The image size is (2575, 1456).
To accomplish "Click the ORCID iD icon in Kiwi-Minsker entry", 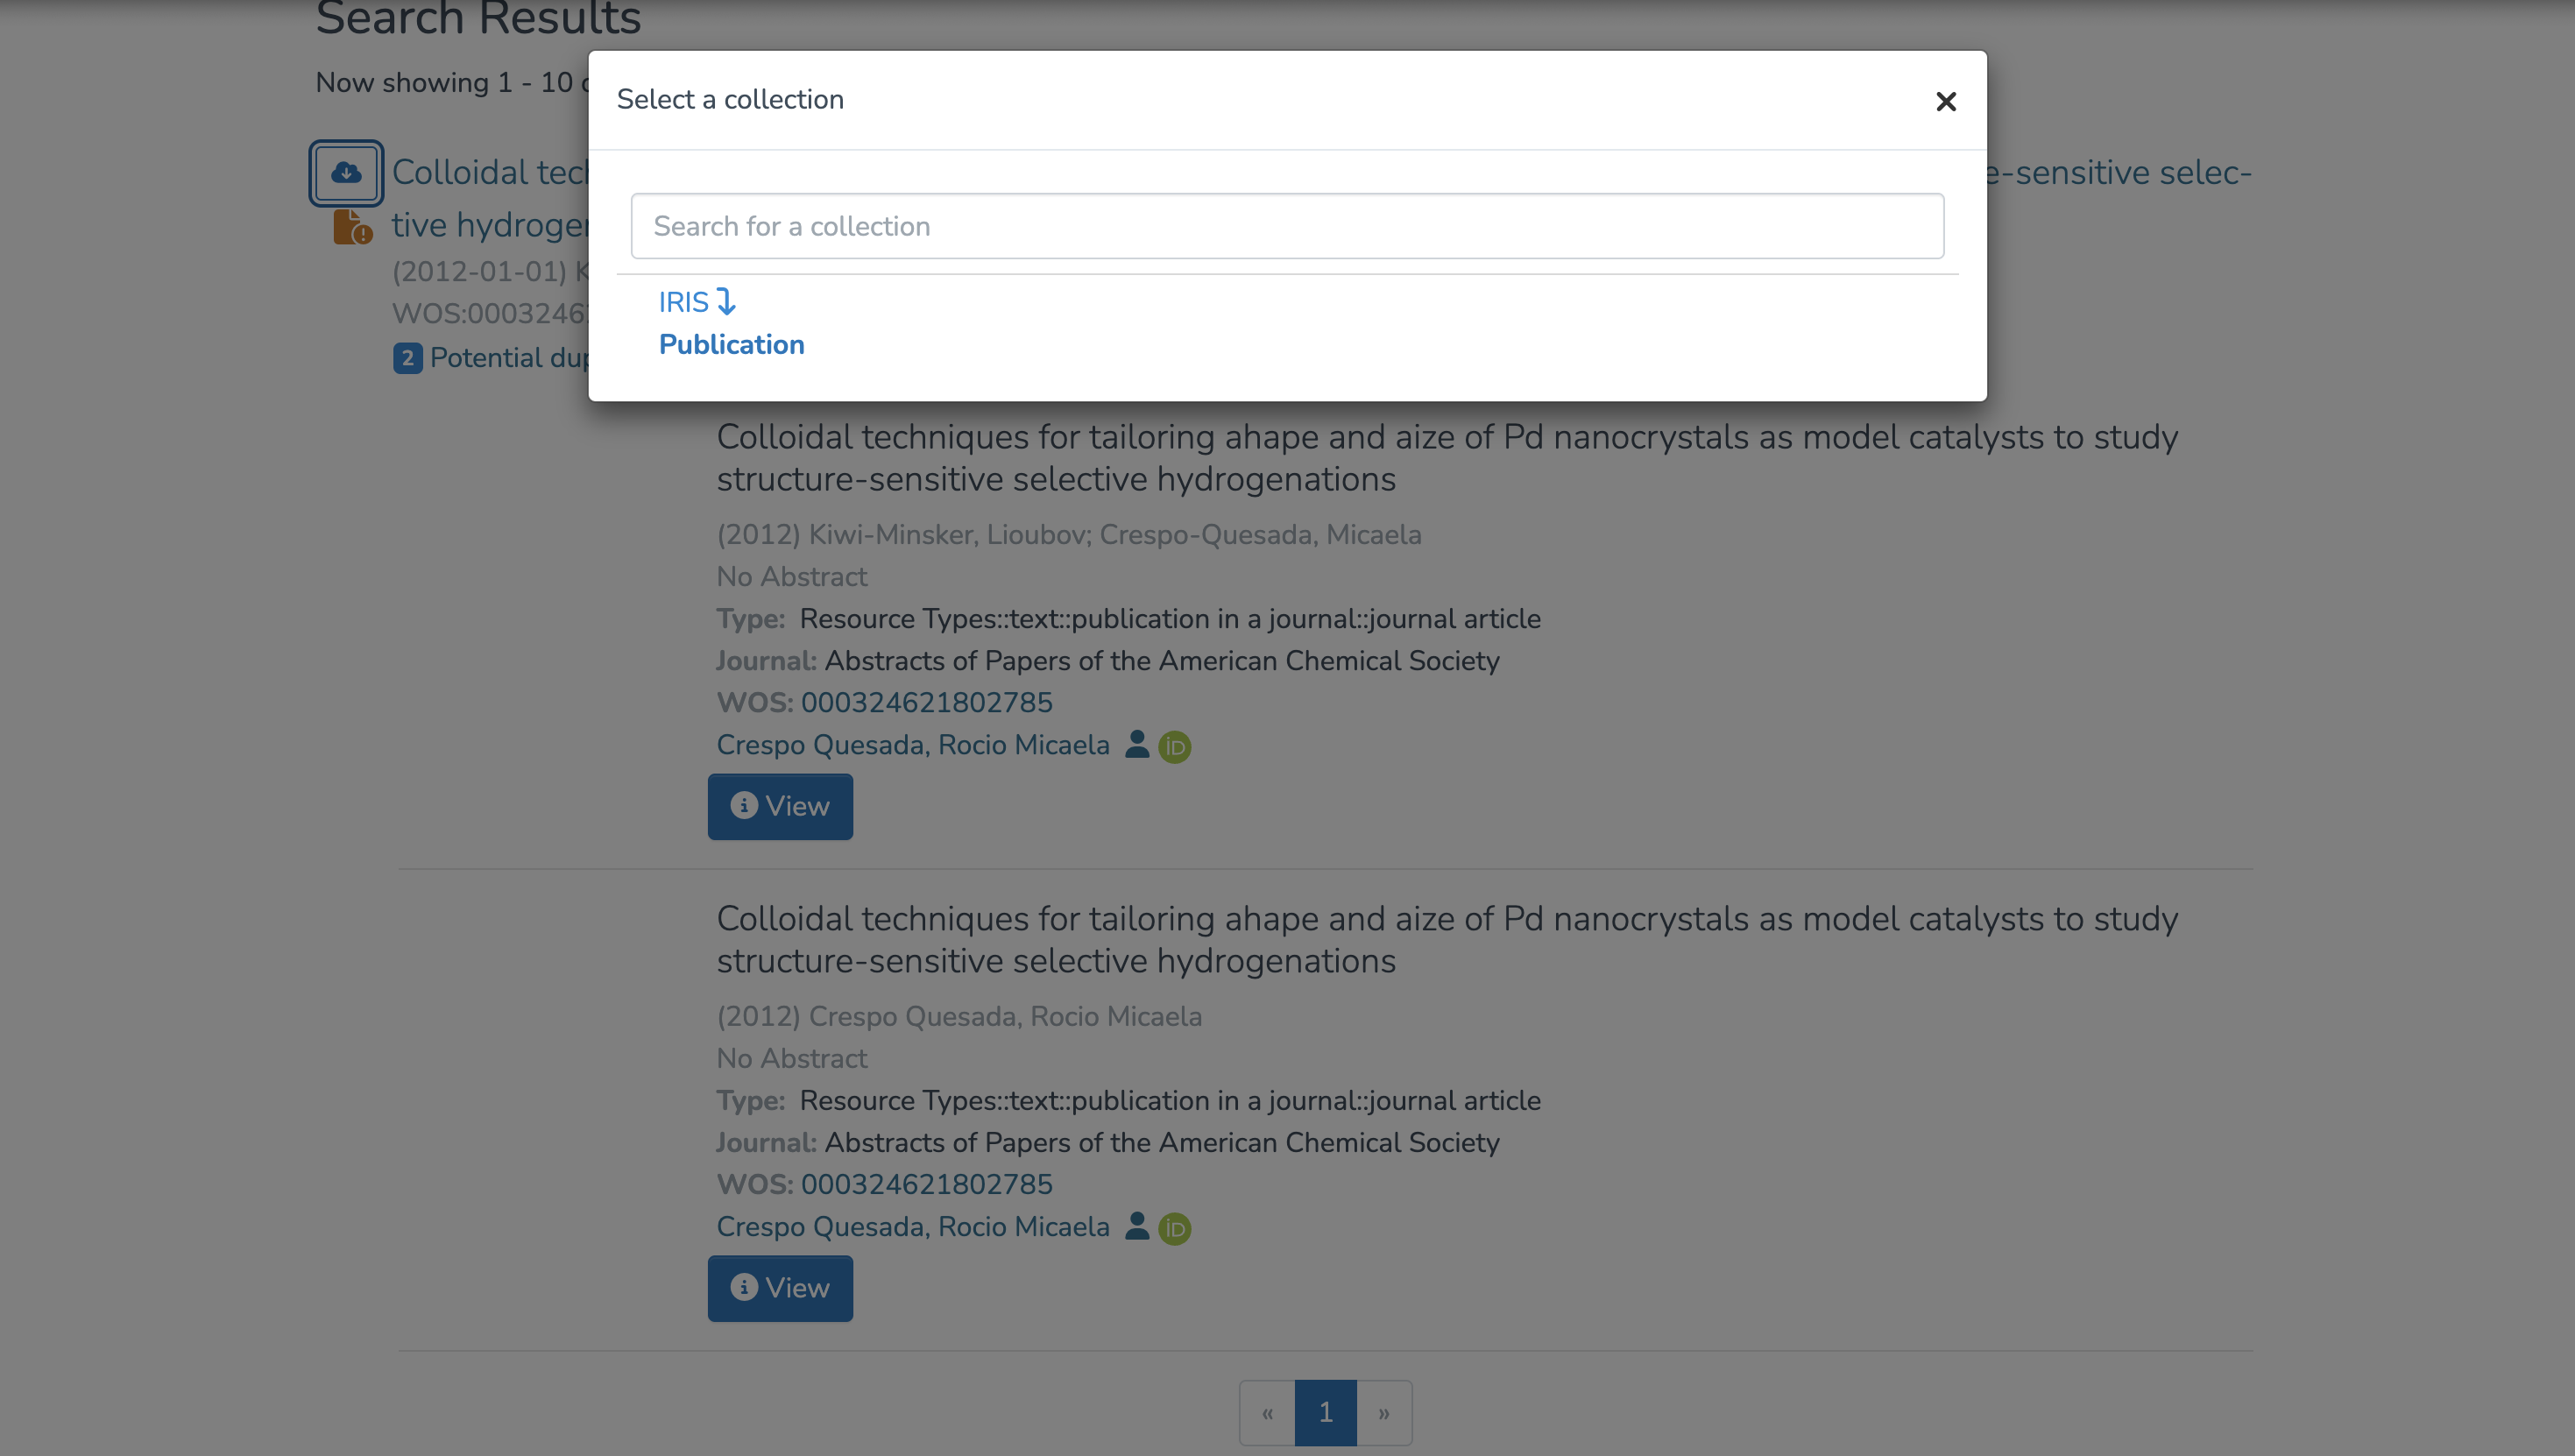I will (x=1174, y=747).
